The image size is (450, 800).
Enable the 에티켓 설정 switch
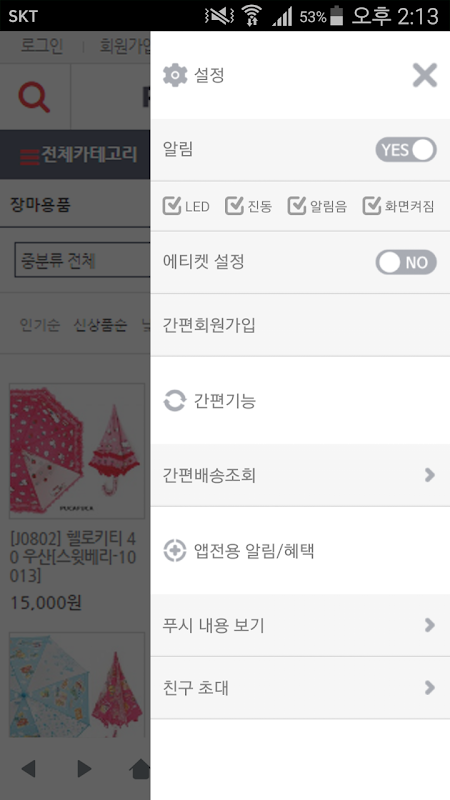tap(406, 262)
